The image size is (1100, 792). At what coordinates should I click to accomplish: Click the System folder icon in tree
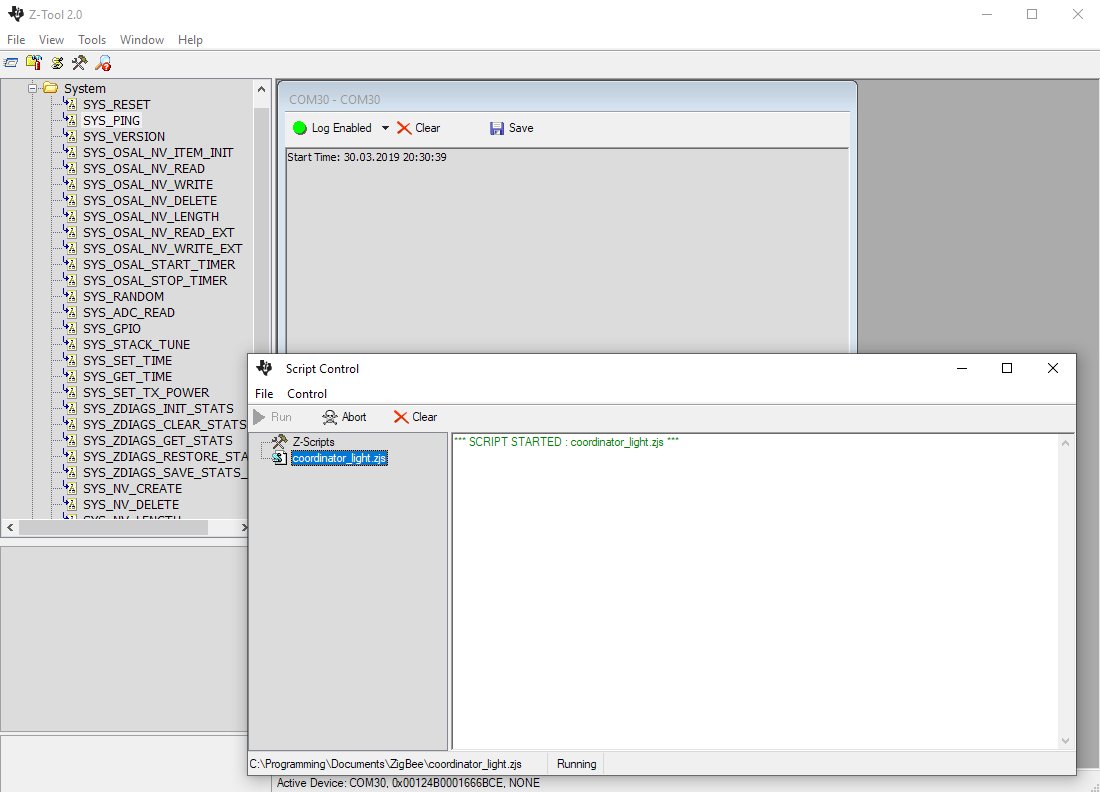click(51, 88)
